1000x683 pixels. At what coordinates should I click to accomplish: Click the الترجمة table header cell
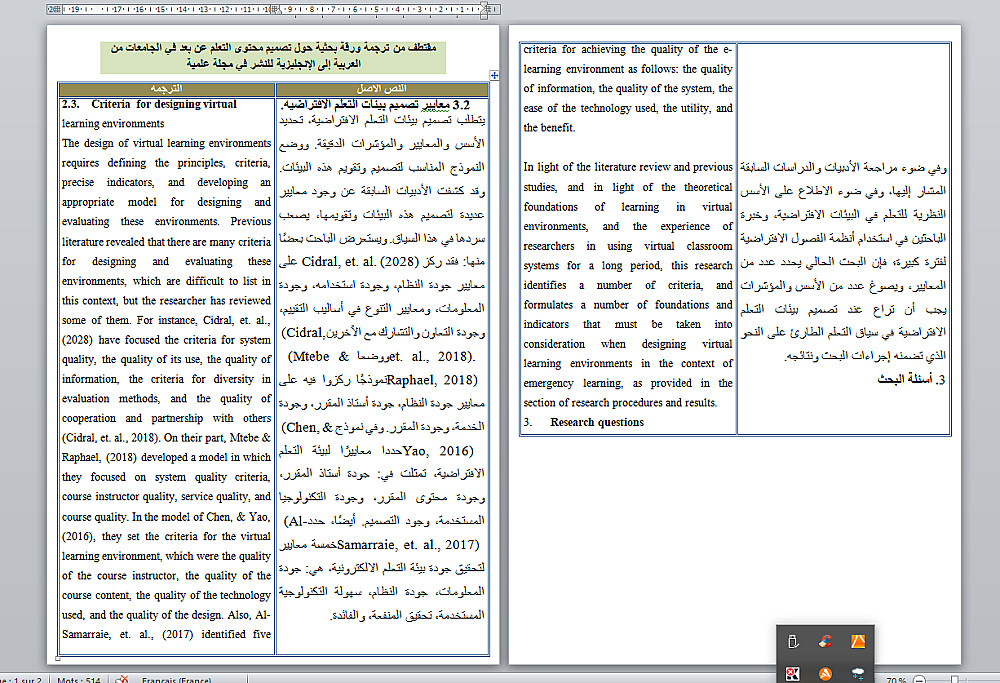tap(166, 89)
